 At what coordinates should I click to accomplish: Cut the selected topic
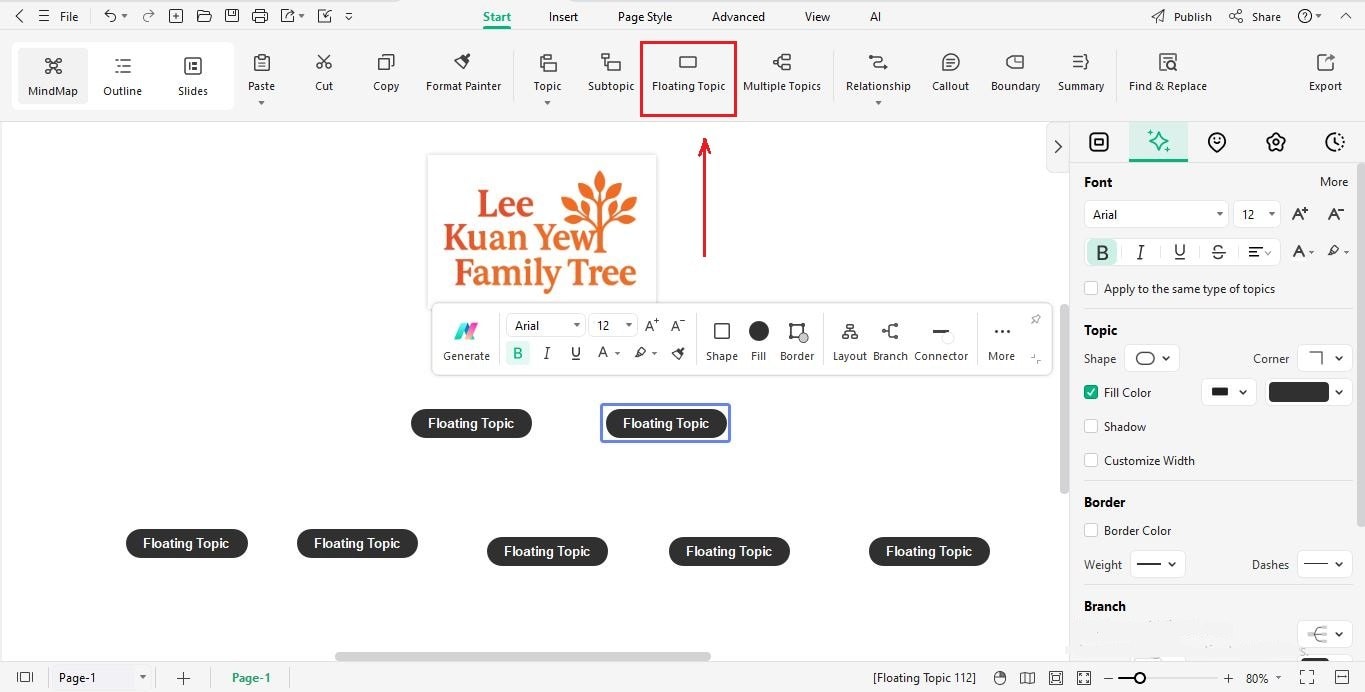point(324,74)
